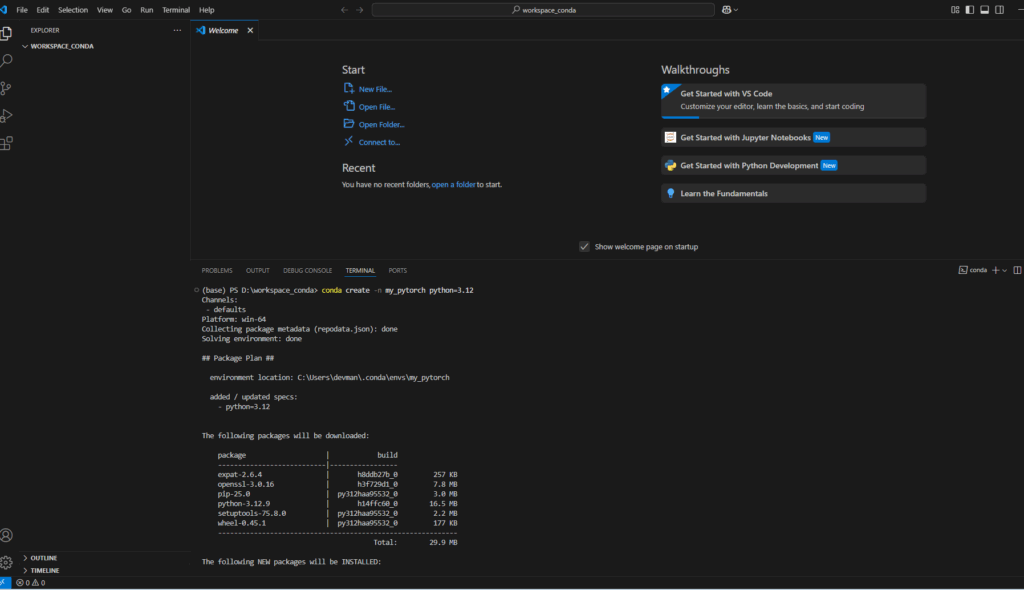Split the terminal with the split icon
The image size is (1024, 590).
click(1017, 270)
